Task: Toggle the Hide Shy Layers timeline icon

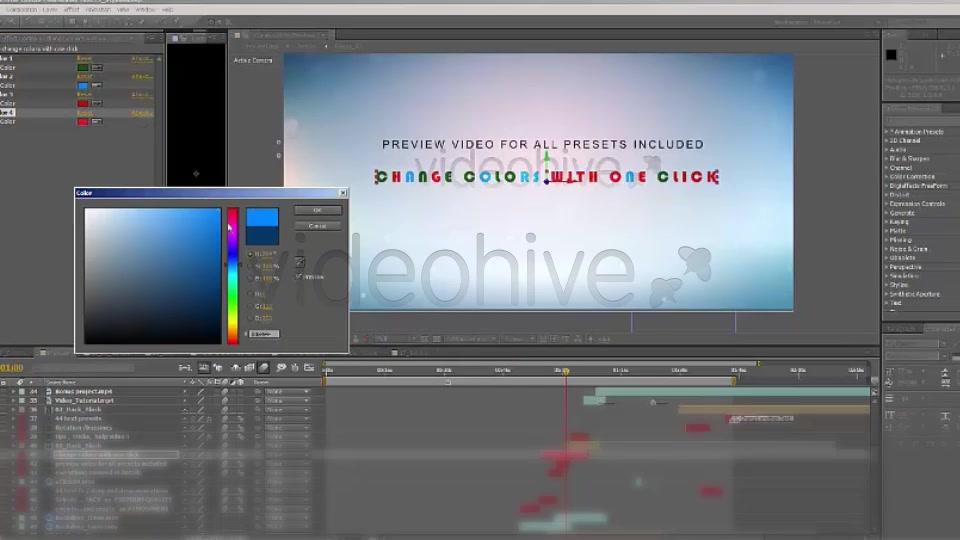Action: point(235,367)
